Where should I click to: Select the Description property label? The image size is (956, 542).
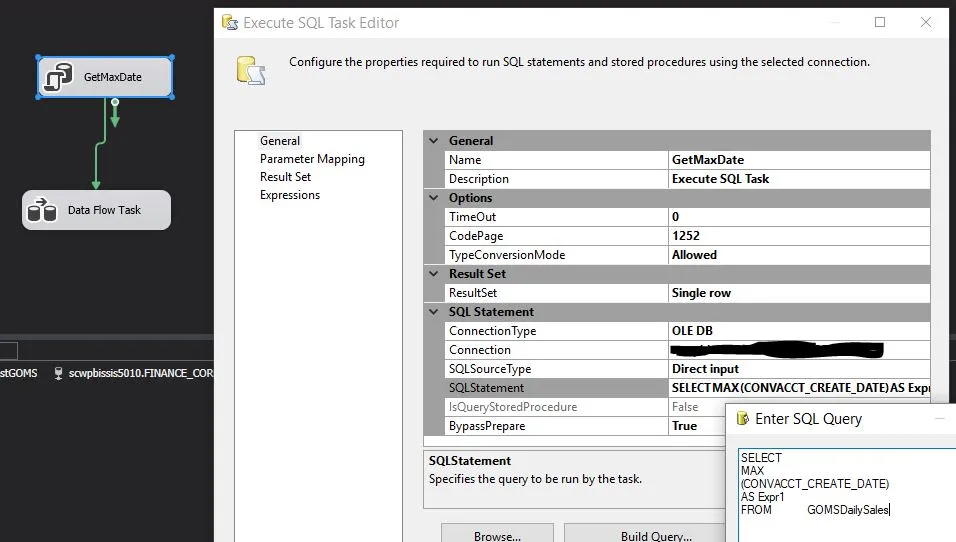click(479, 179)
